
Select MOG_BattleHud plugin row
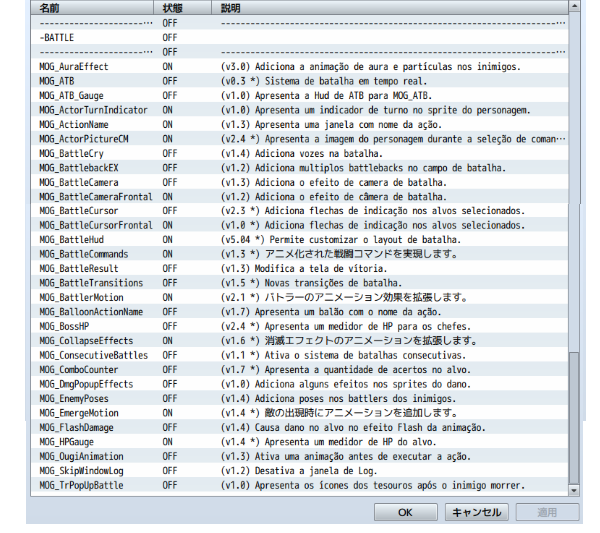click(x=300, y=240)
